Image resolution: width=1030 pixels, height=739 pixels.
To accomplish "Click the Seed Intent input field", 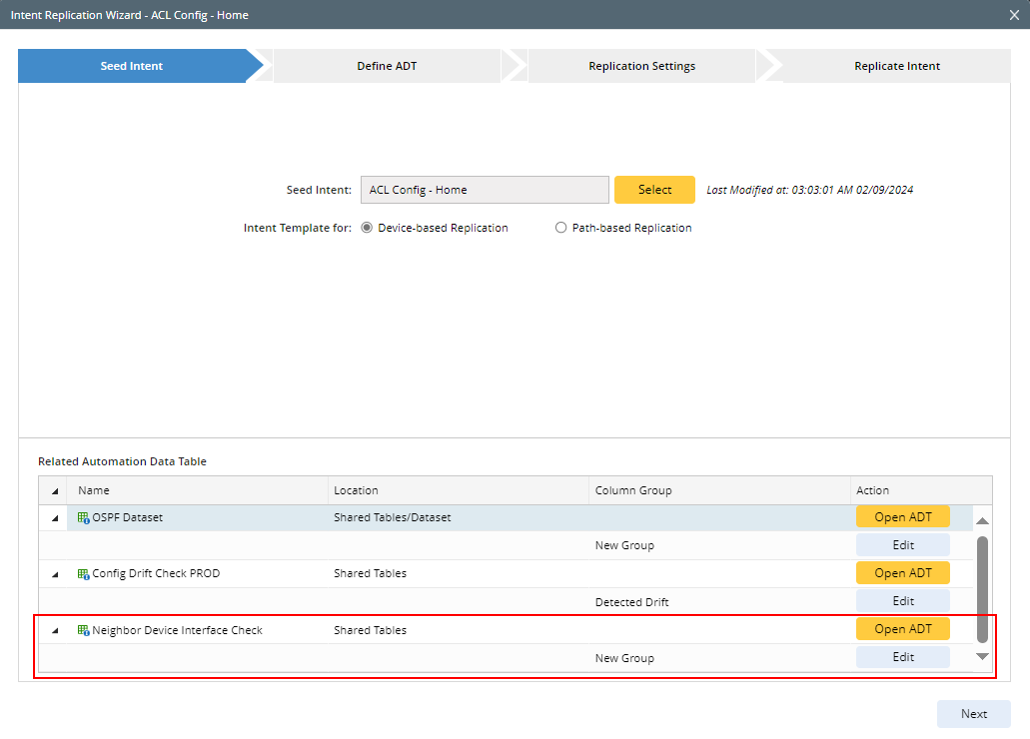I will [484, 190].
